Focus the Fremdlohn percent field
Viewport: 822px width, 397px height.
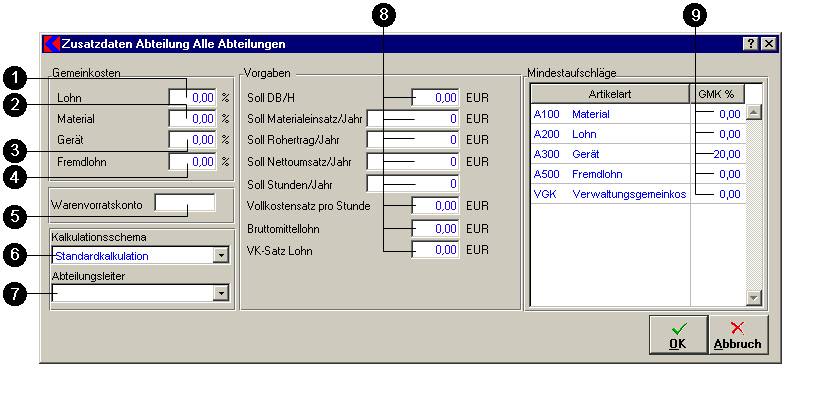point(192,162)
